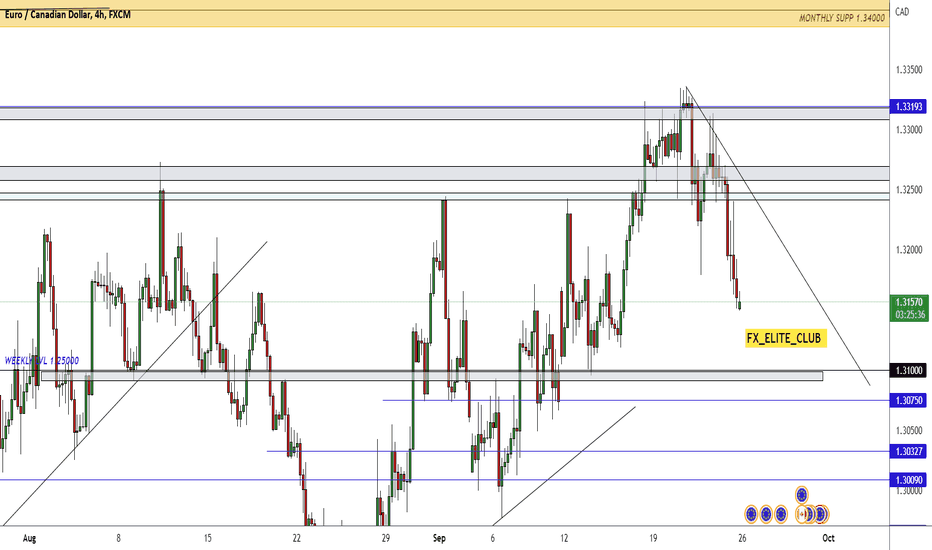The width and height of the screenshot is (932, 550).
Task: Select the CAD currency label on price axis
Action: point(902,11)
